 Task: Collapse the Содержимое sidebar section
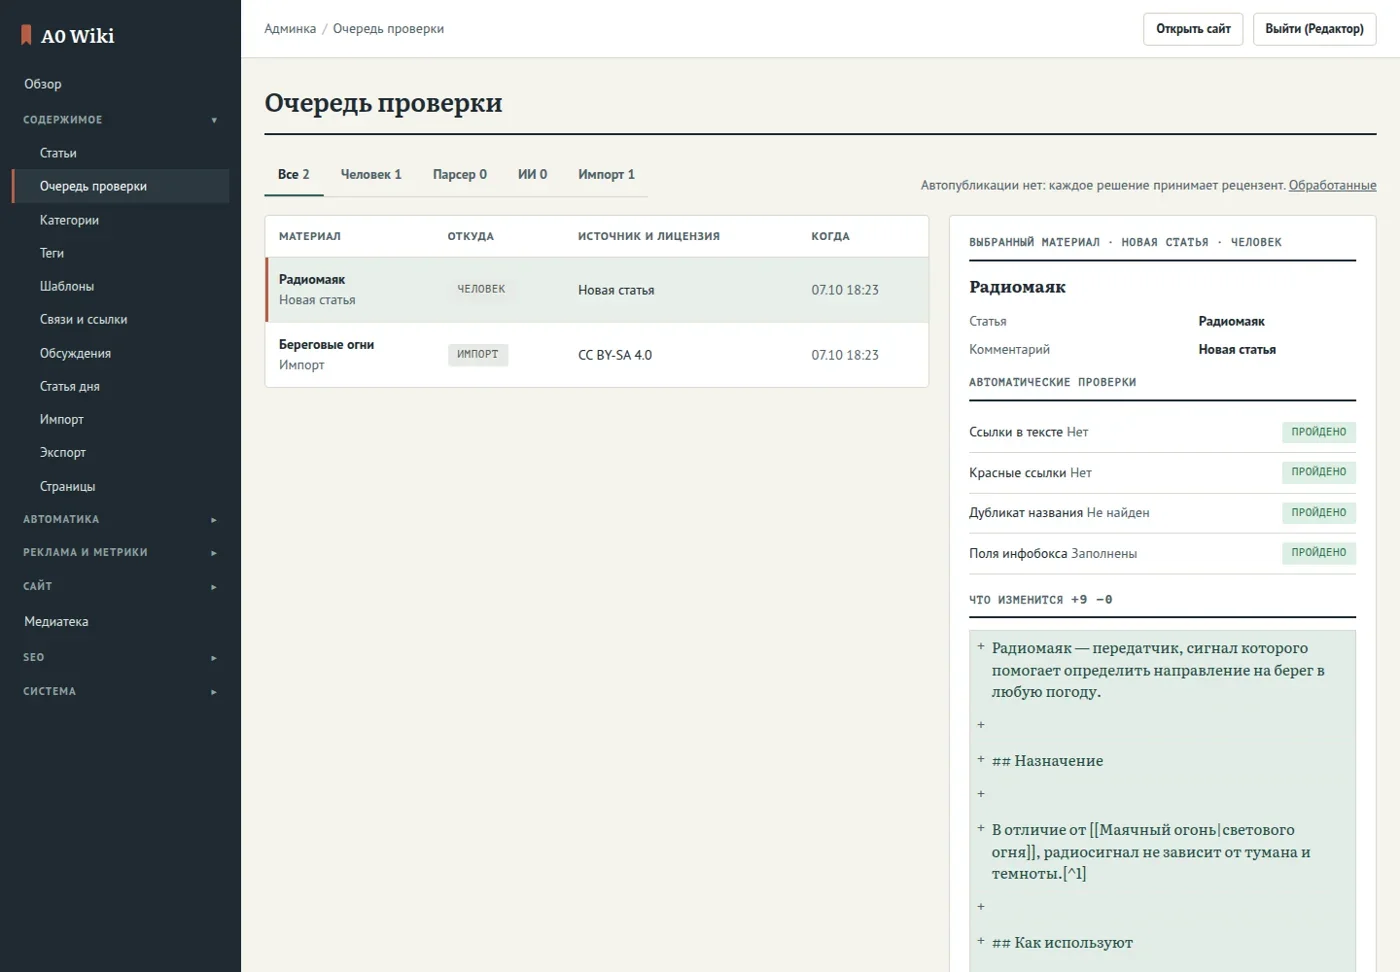pyautogui.click(x=120, y=120)
